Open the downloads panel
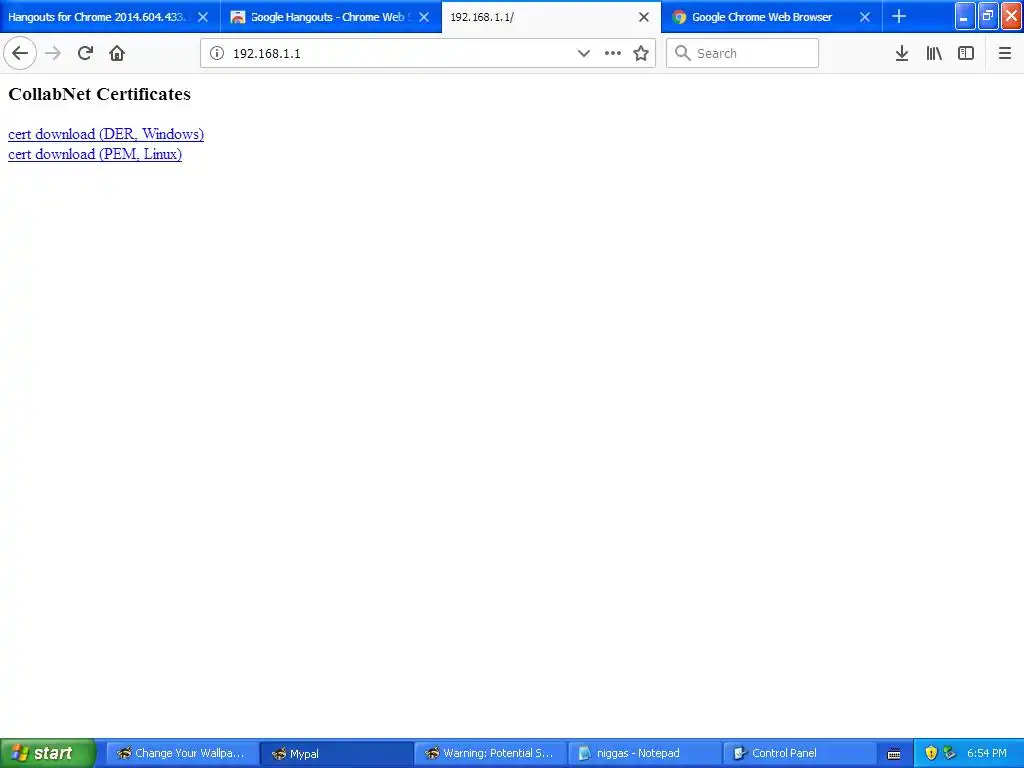Screen dimensions: 1024x768 pos(902,53)
